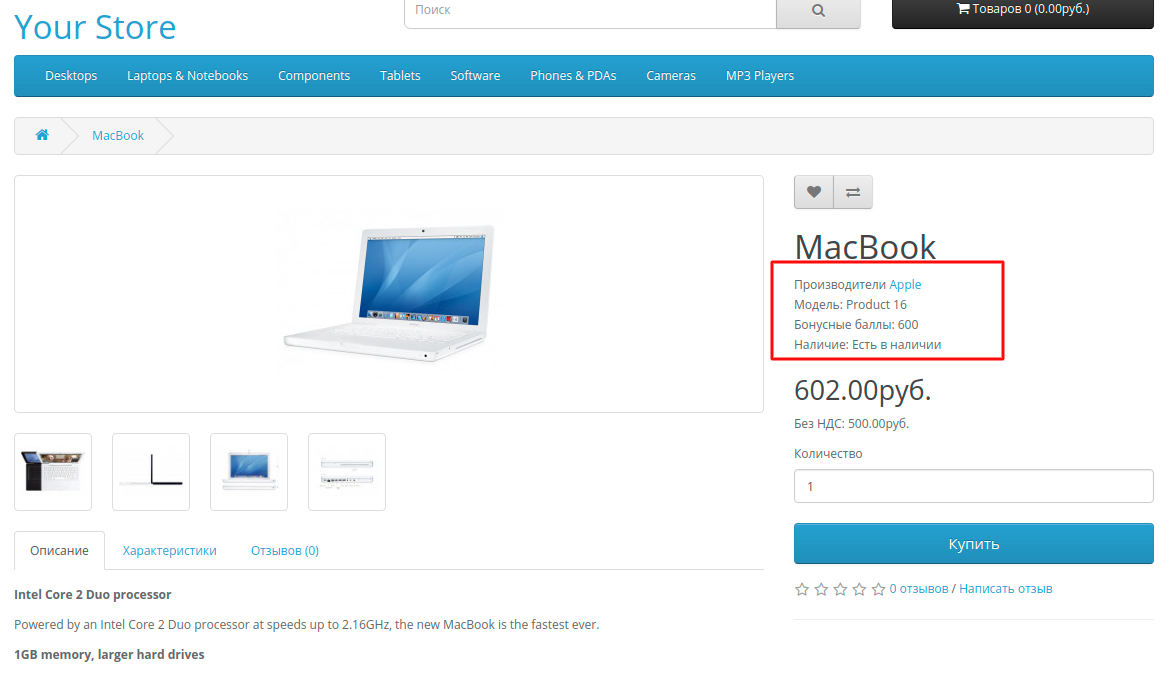Image resolution: width=1172 pixels, height=678 pixels.
Task: Open the Apple manufacturer link
Action: [905, 284]
